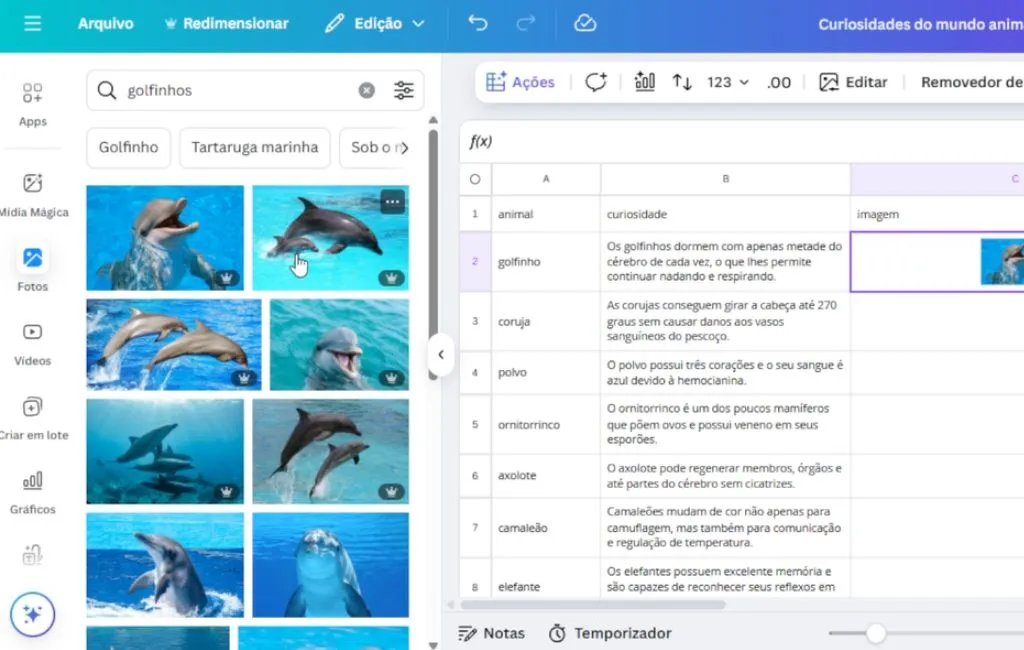Open the hamburger main menu

tap(33, 23)
